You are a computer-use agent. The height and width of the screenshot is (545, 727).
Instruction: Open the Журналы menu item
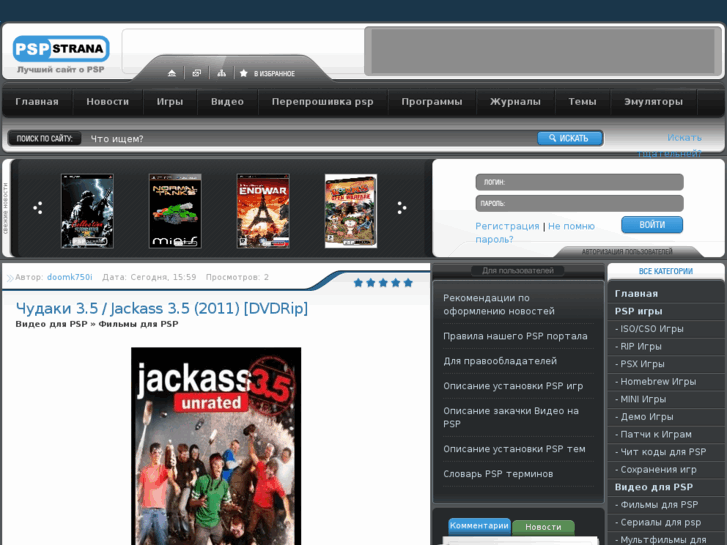[x=515, y=102]
